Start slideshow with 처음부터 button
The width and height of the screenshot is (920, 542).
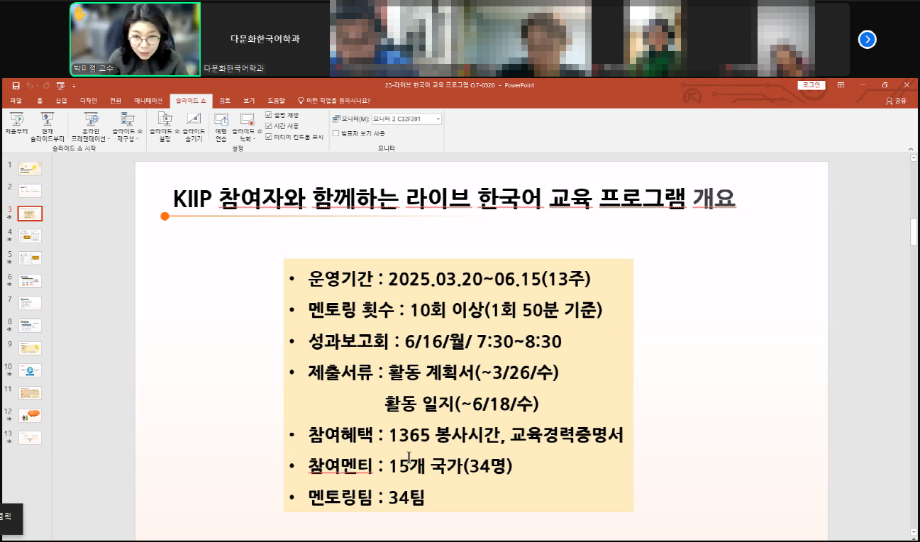[16, 124]
